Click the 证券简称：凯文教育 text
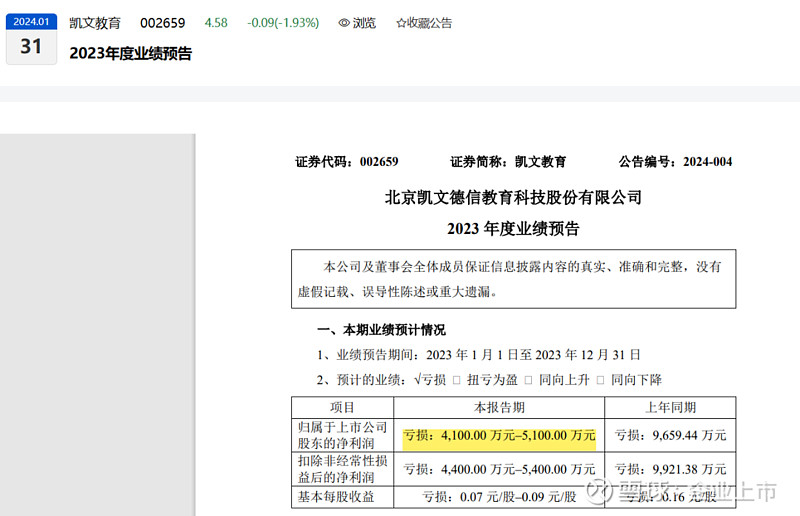This screenshot has width=800, height=516. click(x=508, y=162)
